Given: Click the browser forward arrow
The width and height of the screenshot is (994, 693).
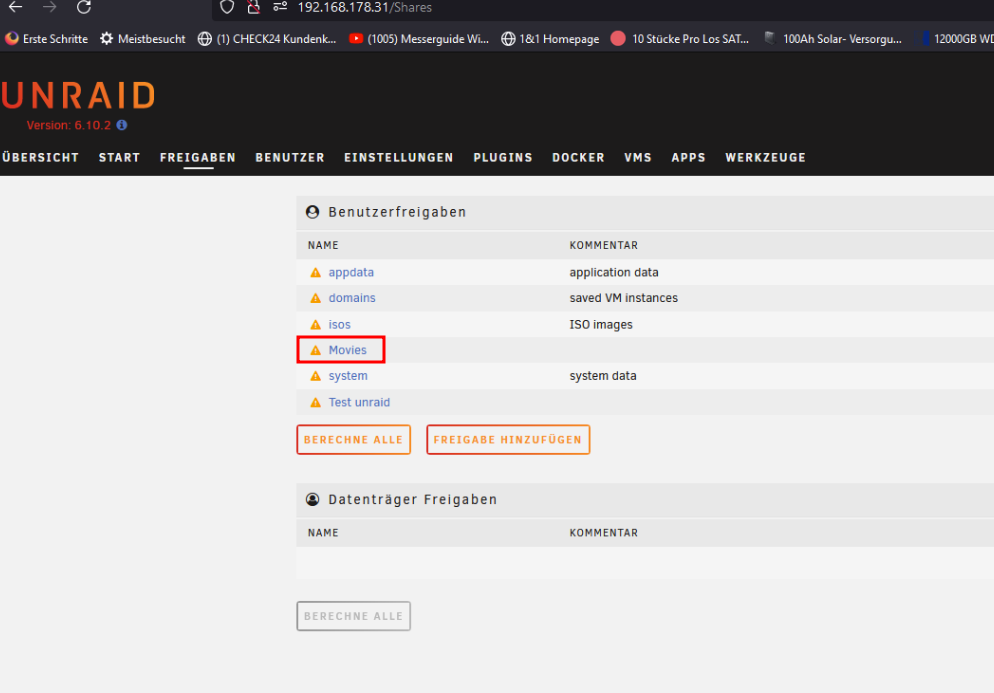Looking at the screenshot, I should pos(49,7).
